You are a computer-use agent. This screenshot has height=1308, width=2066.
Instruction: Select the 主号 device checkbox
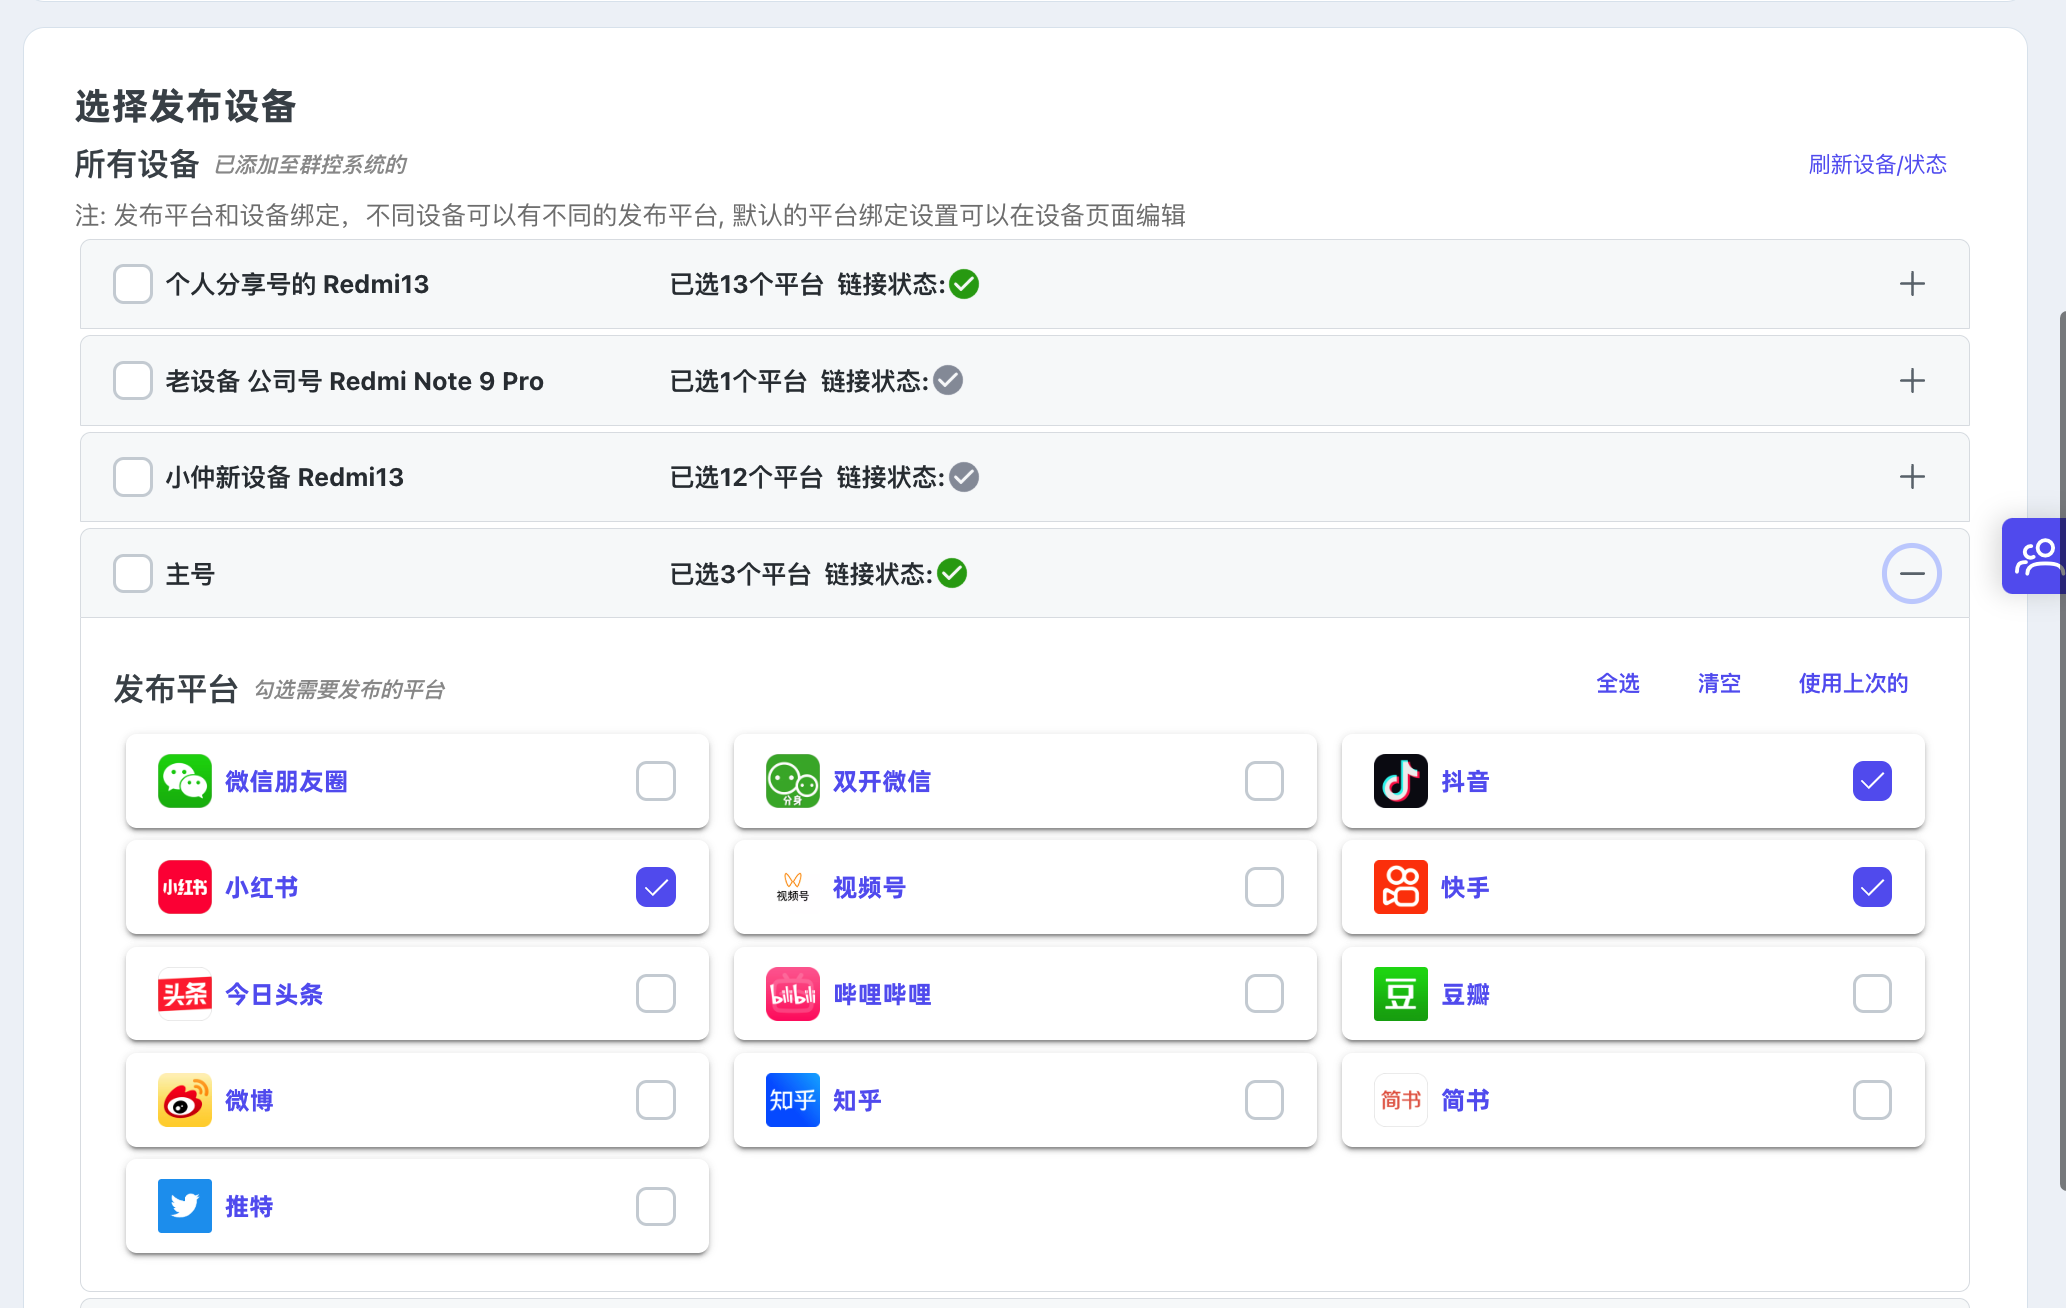click(133, 574)
